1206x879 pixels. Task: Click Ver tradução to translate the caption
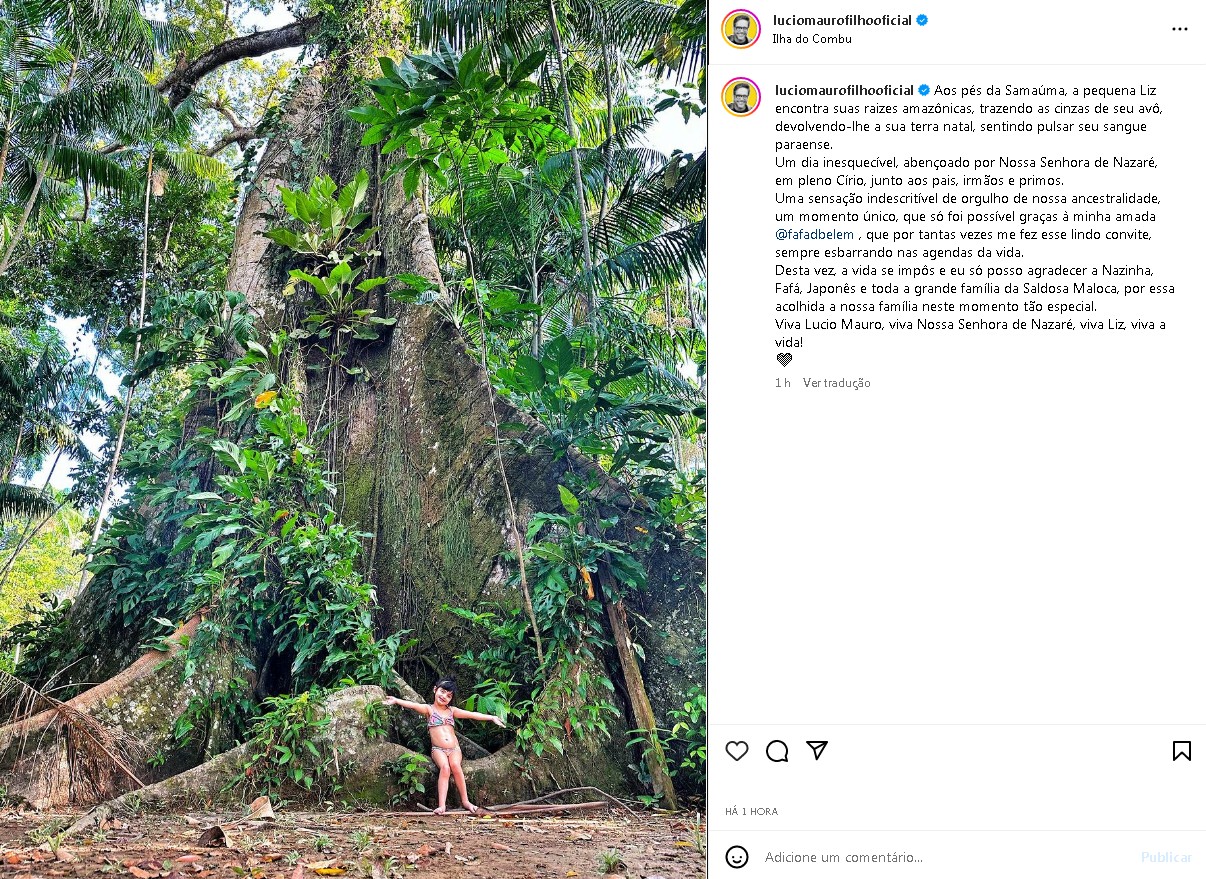click(836, 383)
